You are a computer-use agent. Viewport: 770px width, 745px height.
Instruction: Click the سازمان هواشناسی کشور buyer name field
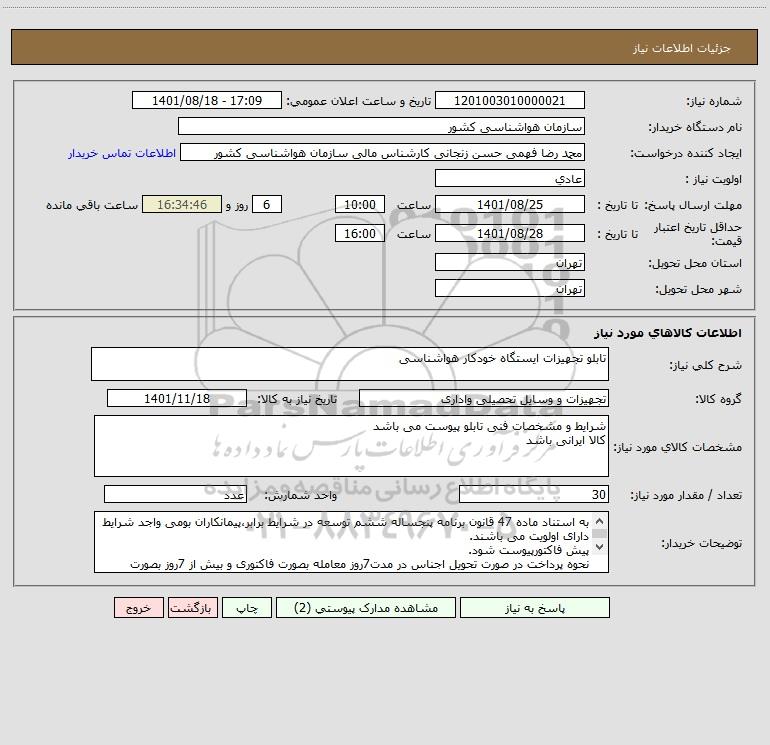point(381,126)
